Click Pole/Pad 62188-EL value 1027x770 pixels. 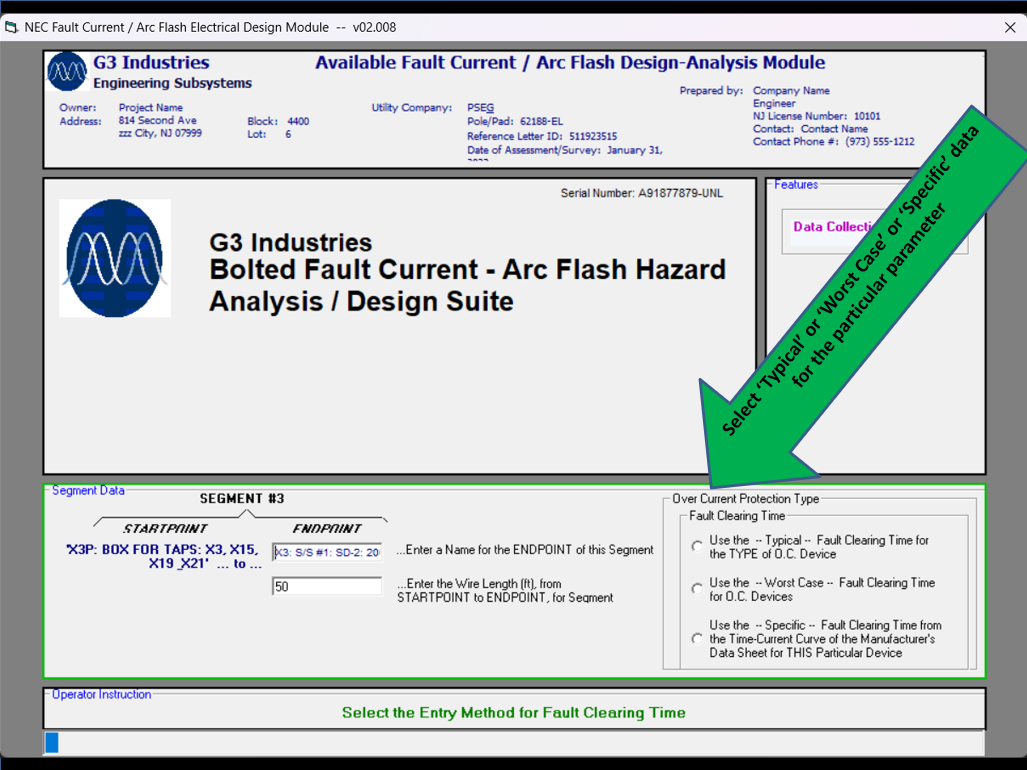[x=514, y=121]
